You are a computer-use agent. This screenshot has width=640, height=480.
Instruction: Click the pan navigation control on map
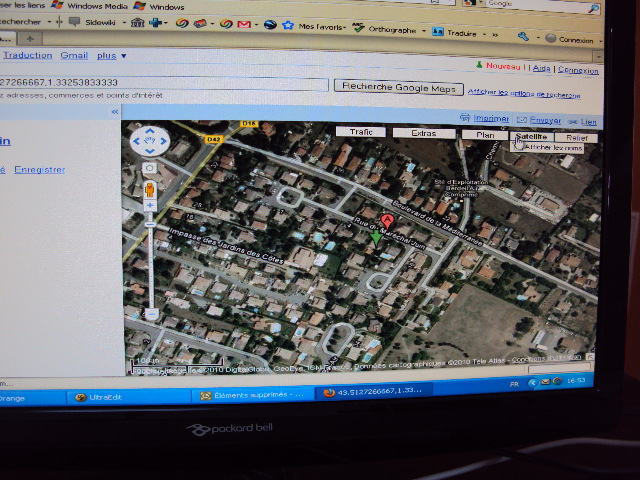coord(150,141)
